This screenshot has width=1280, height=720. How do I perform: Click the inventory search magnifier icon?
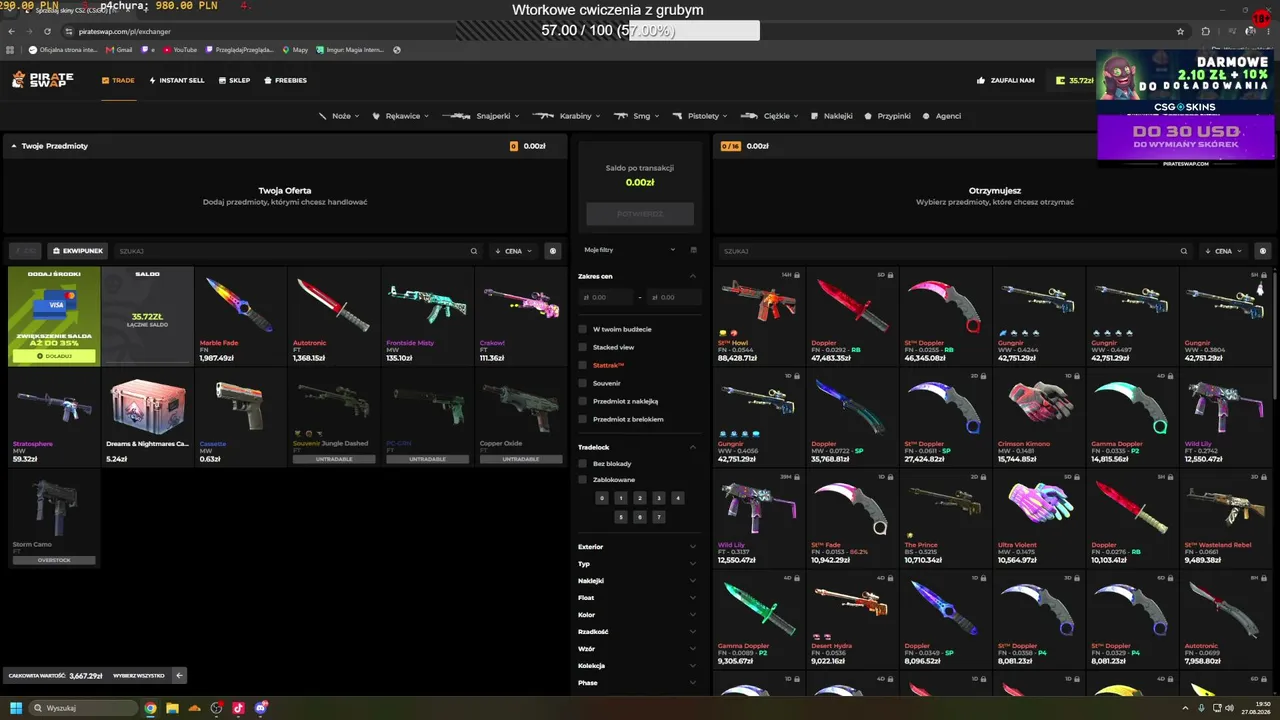click(474, 251)
